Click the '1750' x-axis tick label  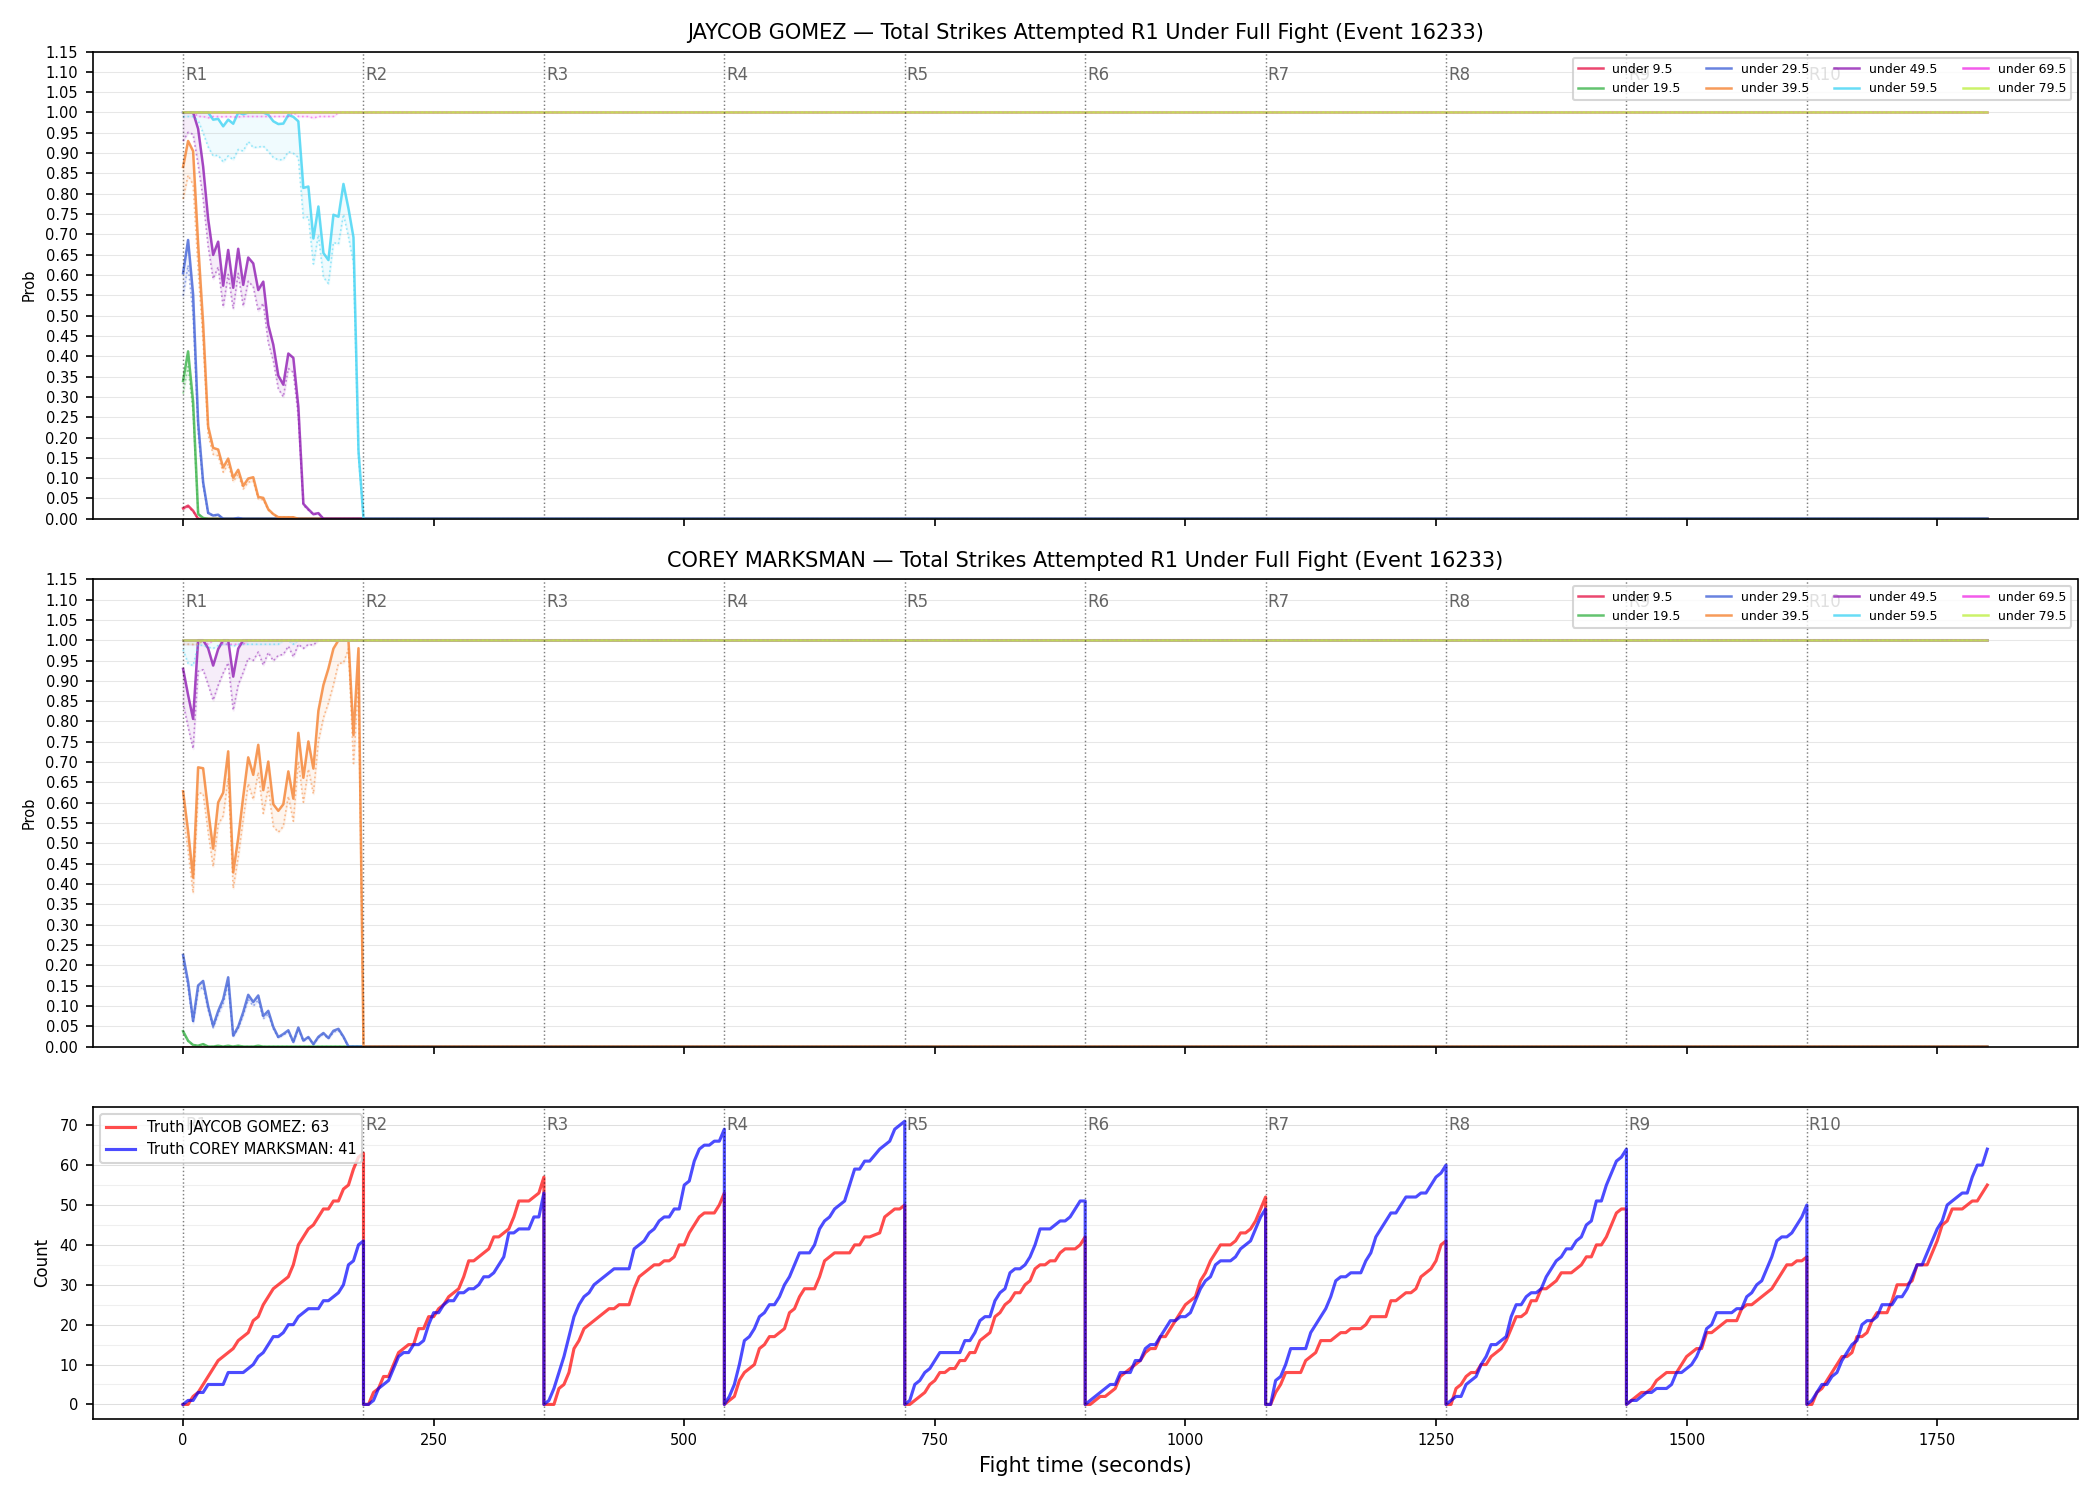point(1937,1440)
